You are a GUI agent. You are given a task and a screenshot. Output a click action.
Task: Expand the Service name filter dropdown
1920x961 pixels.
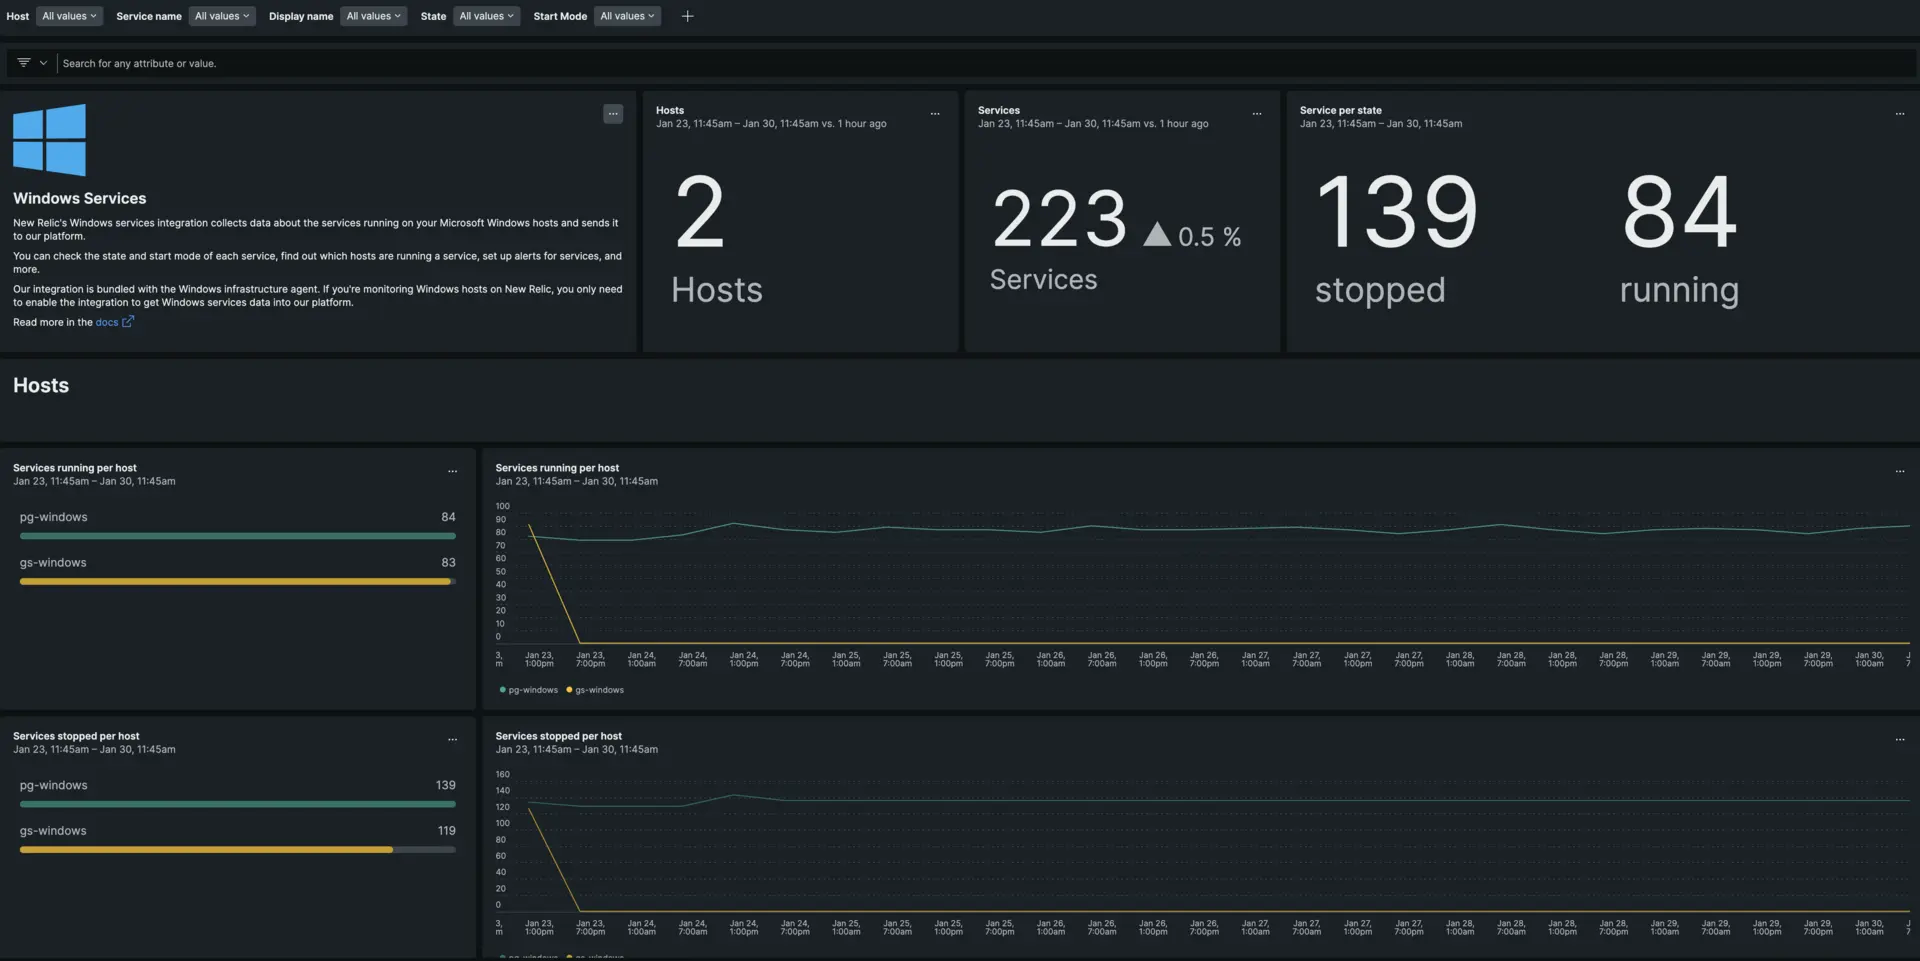pyautogui.click(x=222, y=16)
